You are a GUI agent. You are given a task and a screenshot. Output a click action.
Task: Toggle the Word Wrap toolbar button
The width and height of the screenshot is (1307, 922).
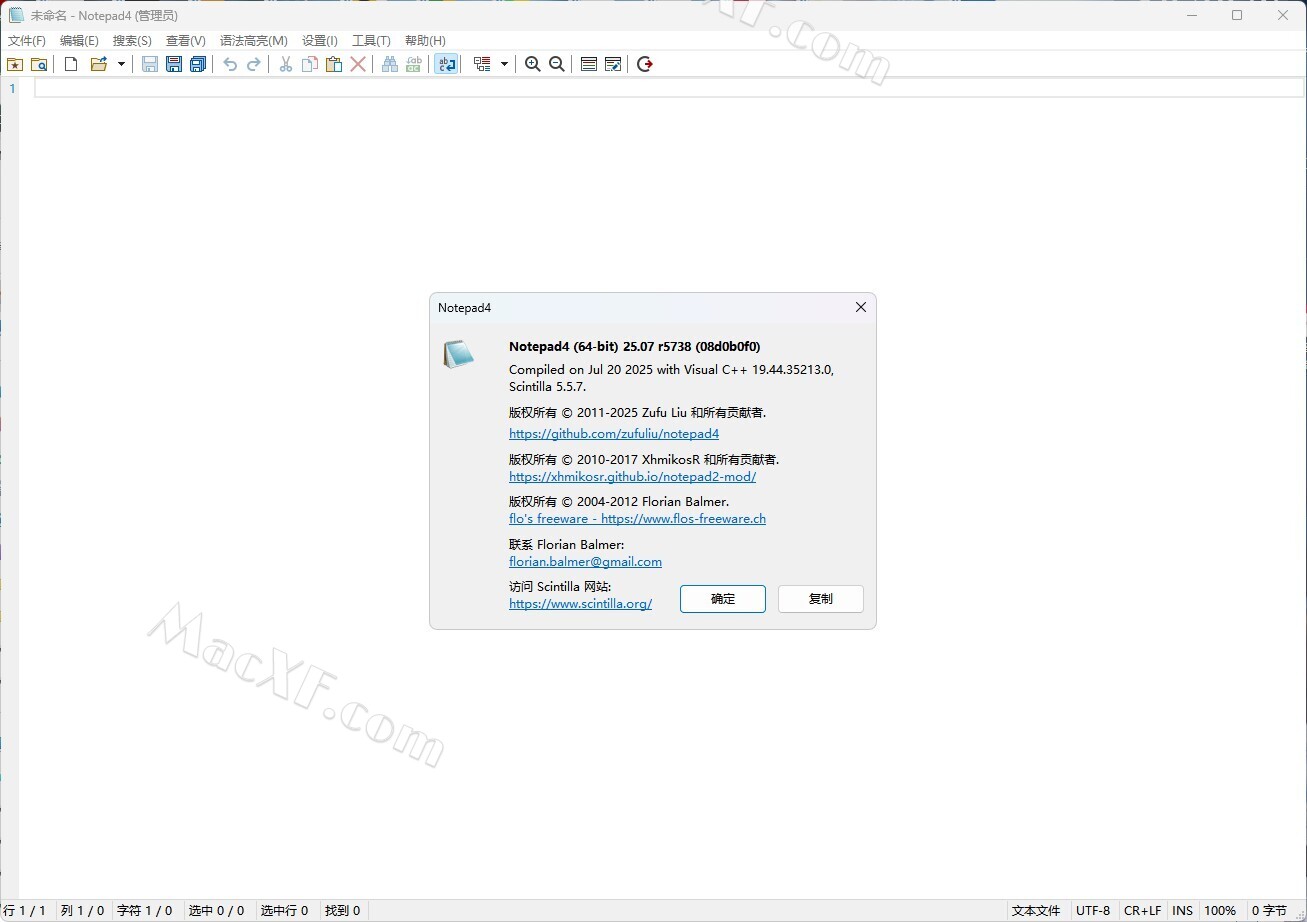(446, 64)
